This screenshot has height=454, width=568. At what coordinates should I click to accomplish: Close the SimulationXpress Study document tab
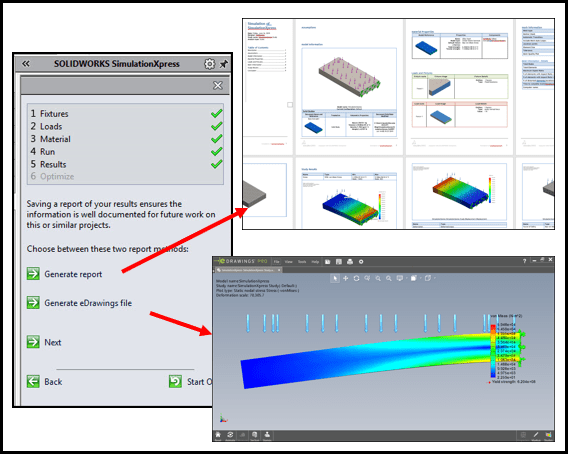point(279,270)
